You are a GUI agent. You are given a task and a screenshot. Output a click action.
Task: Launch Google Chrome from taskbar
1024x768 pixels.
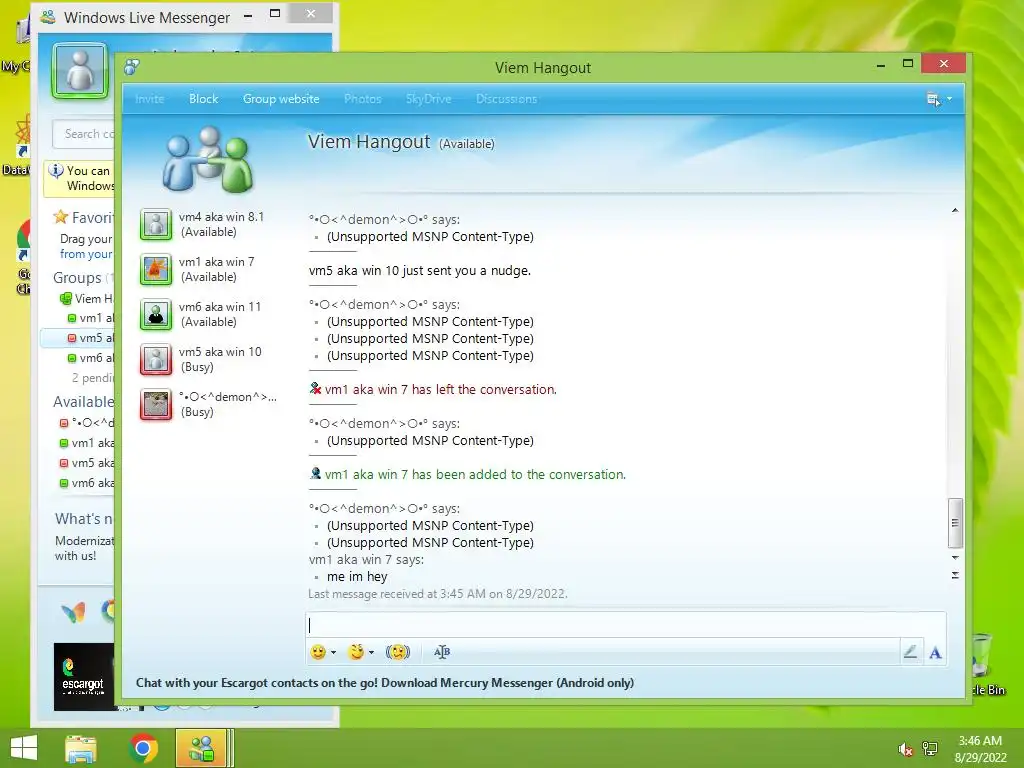coord(143,748)
